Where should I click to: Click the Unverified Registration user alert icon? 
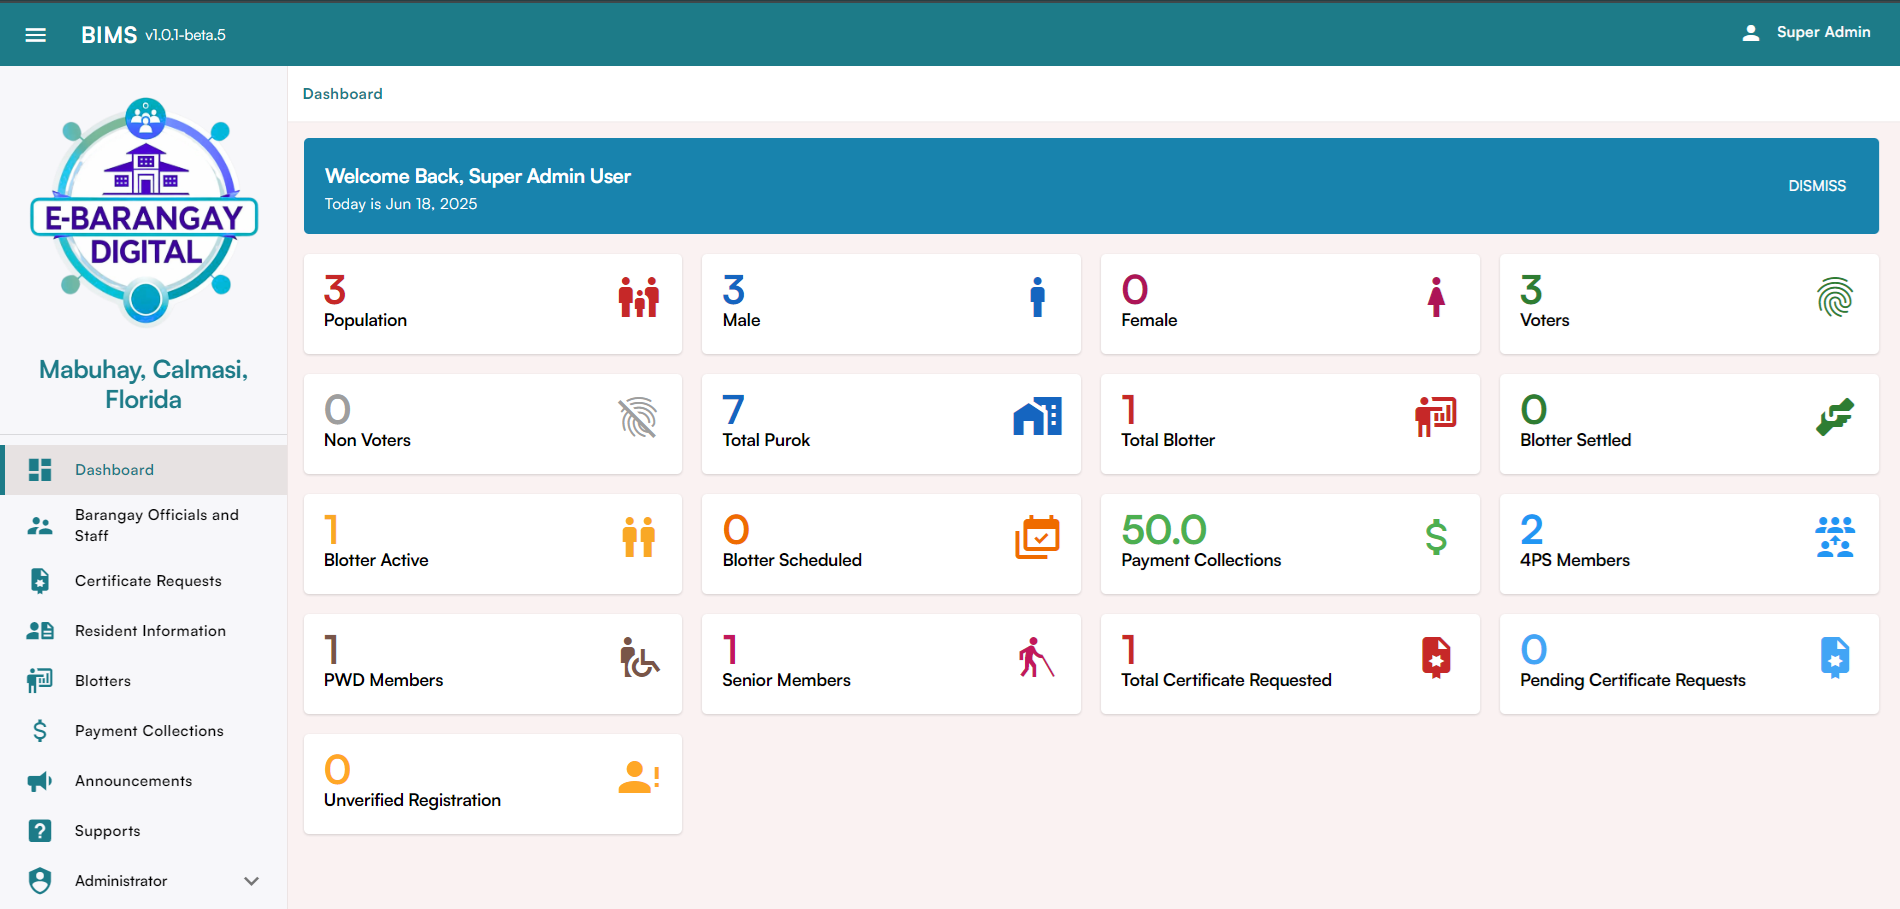pos(639,777)
